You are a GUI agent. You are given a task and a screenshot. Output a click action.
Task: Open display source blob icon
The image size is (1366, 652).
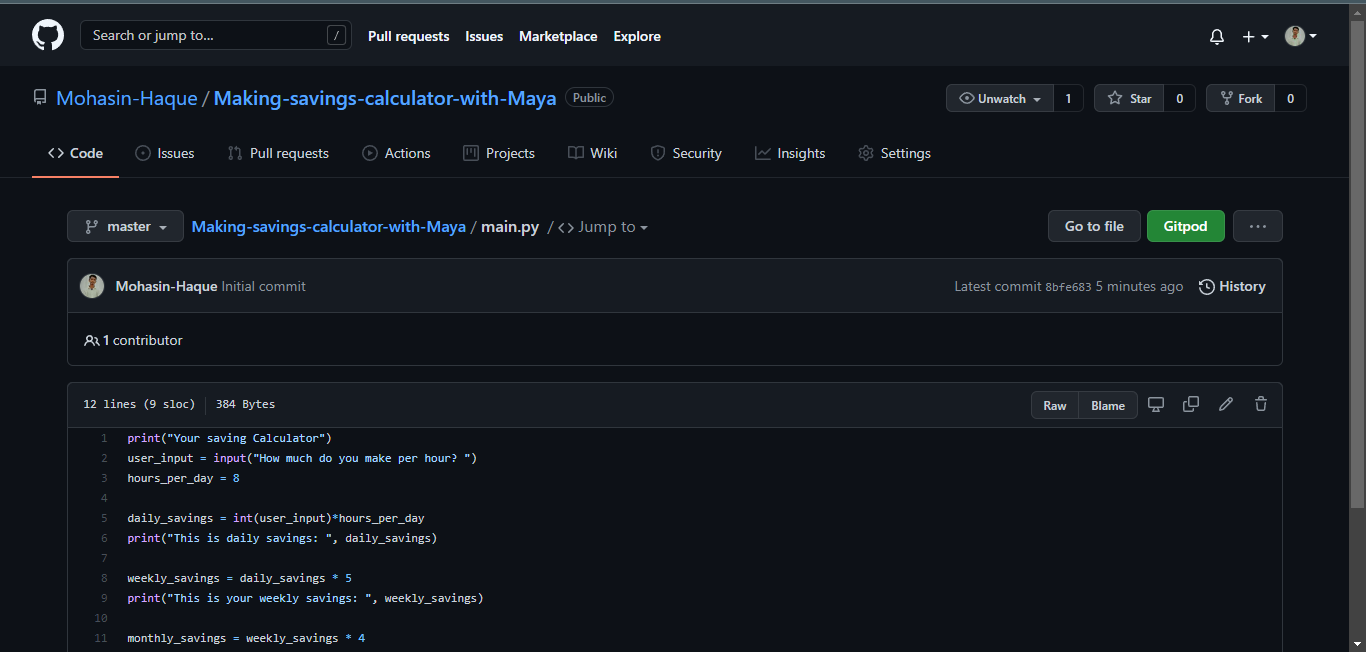pyautogui.click(x=1156, y=404)
